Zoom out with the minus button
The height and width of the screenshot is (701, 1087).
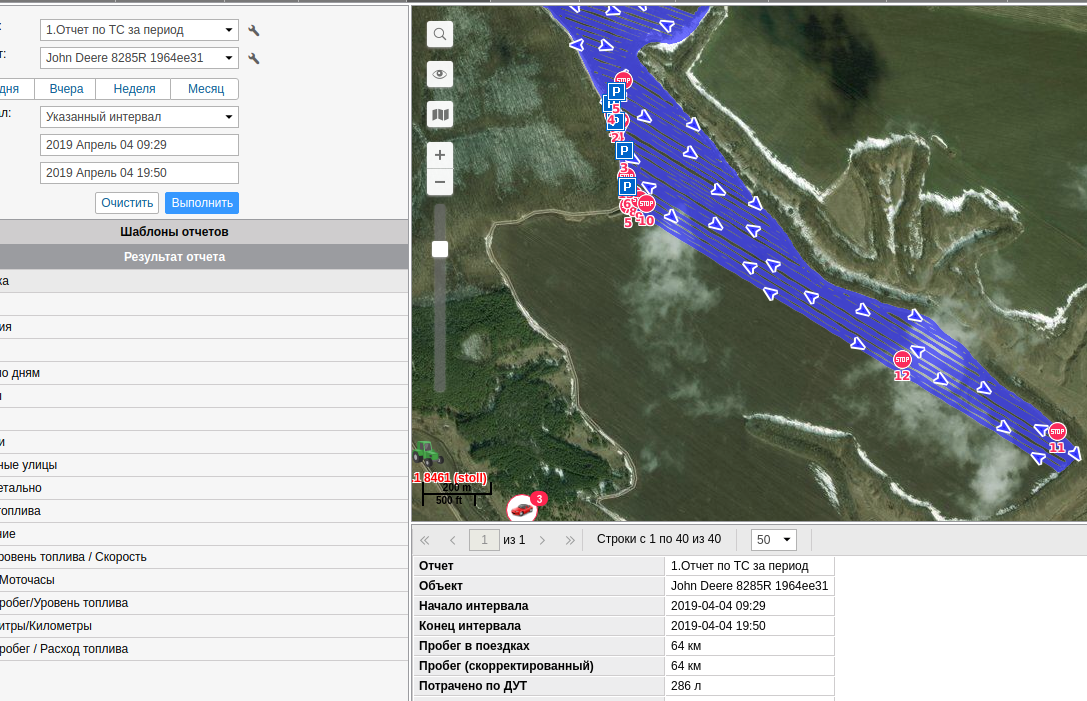tap(439, 182)
